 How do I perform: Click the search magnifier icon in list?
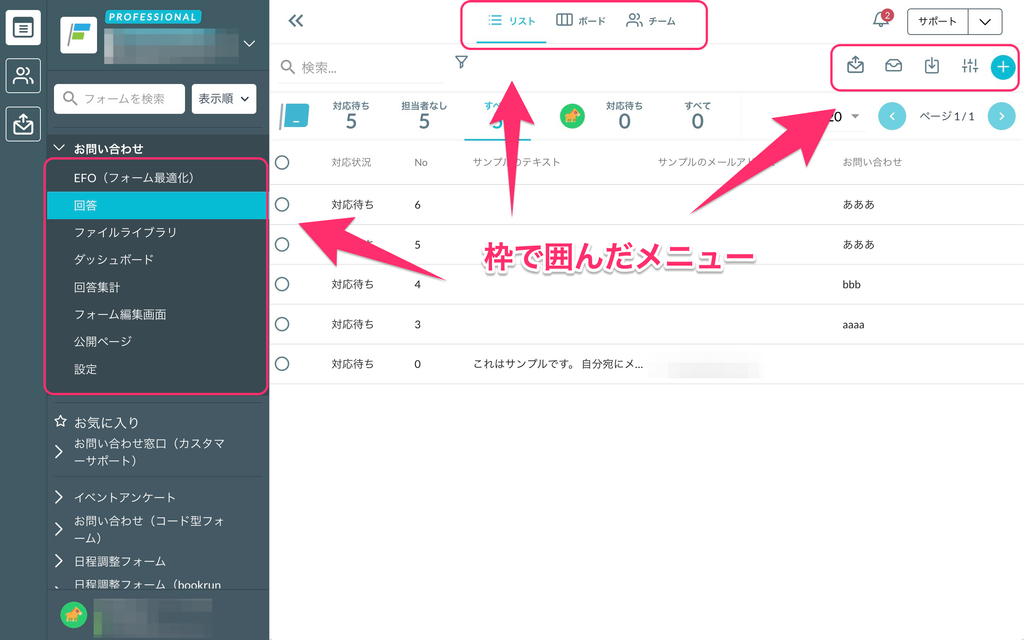tap(287, 67)
